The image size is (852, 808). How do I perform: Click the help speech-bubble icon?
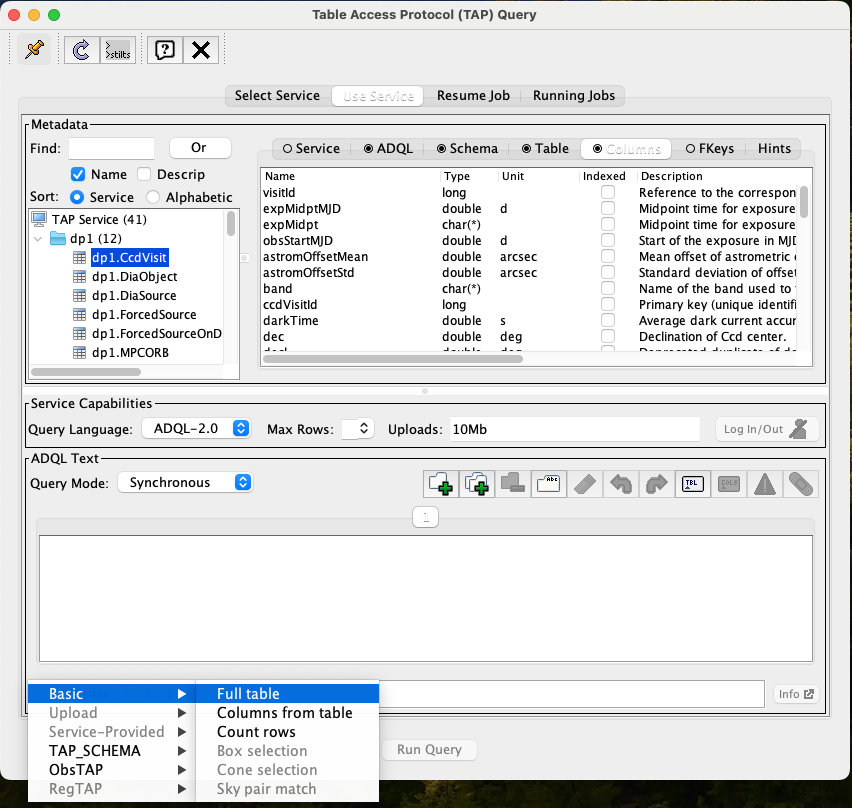point(163,50)
